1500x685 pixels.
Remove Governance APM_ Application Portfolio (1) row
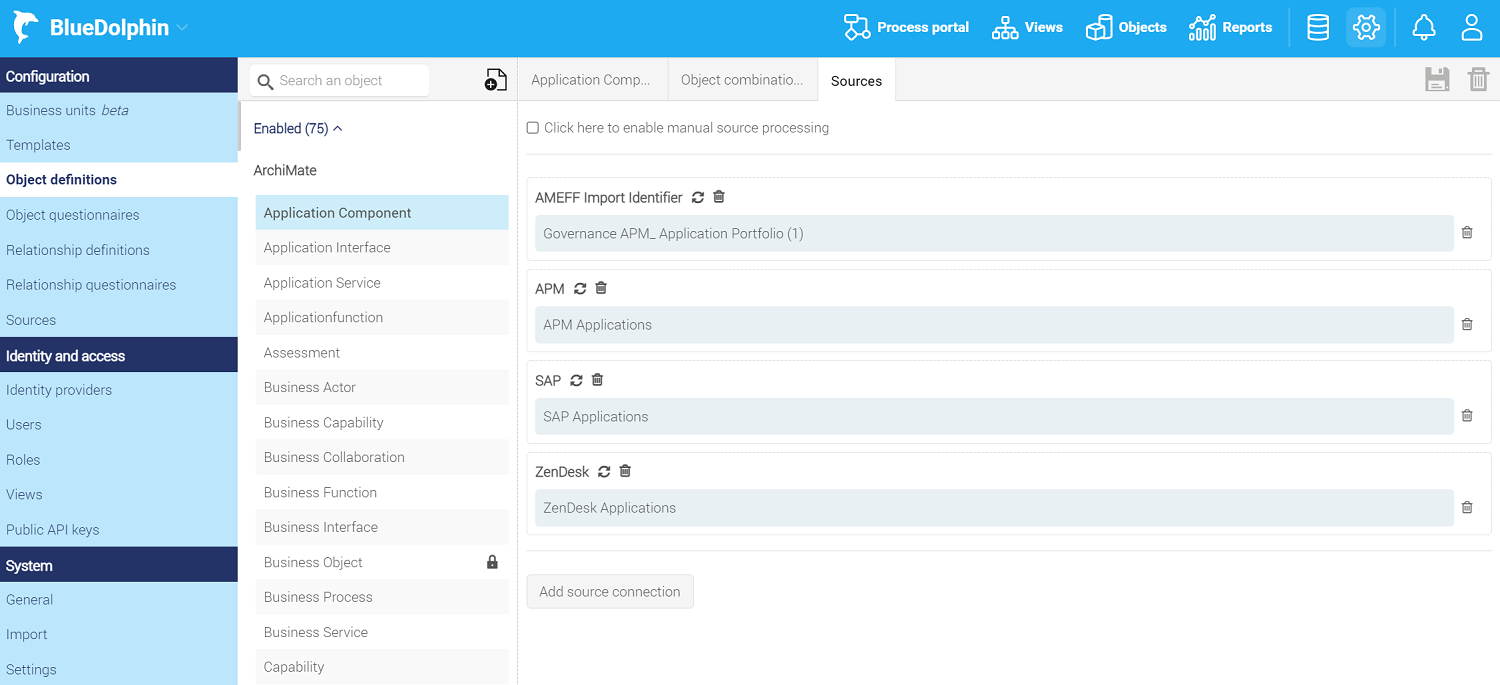click(1467, 233)
